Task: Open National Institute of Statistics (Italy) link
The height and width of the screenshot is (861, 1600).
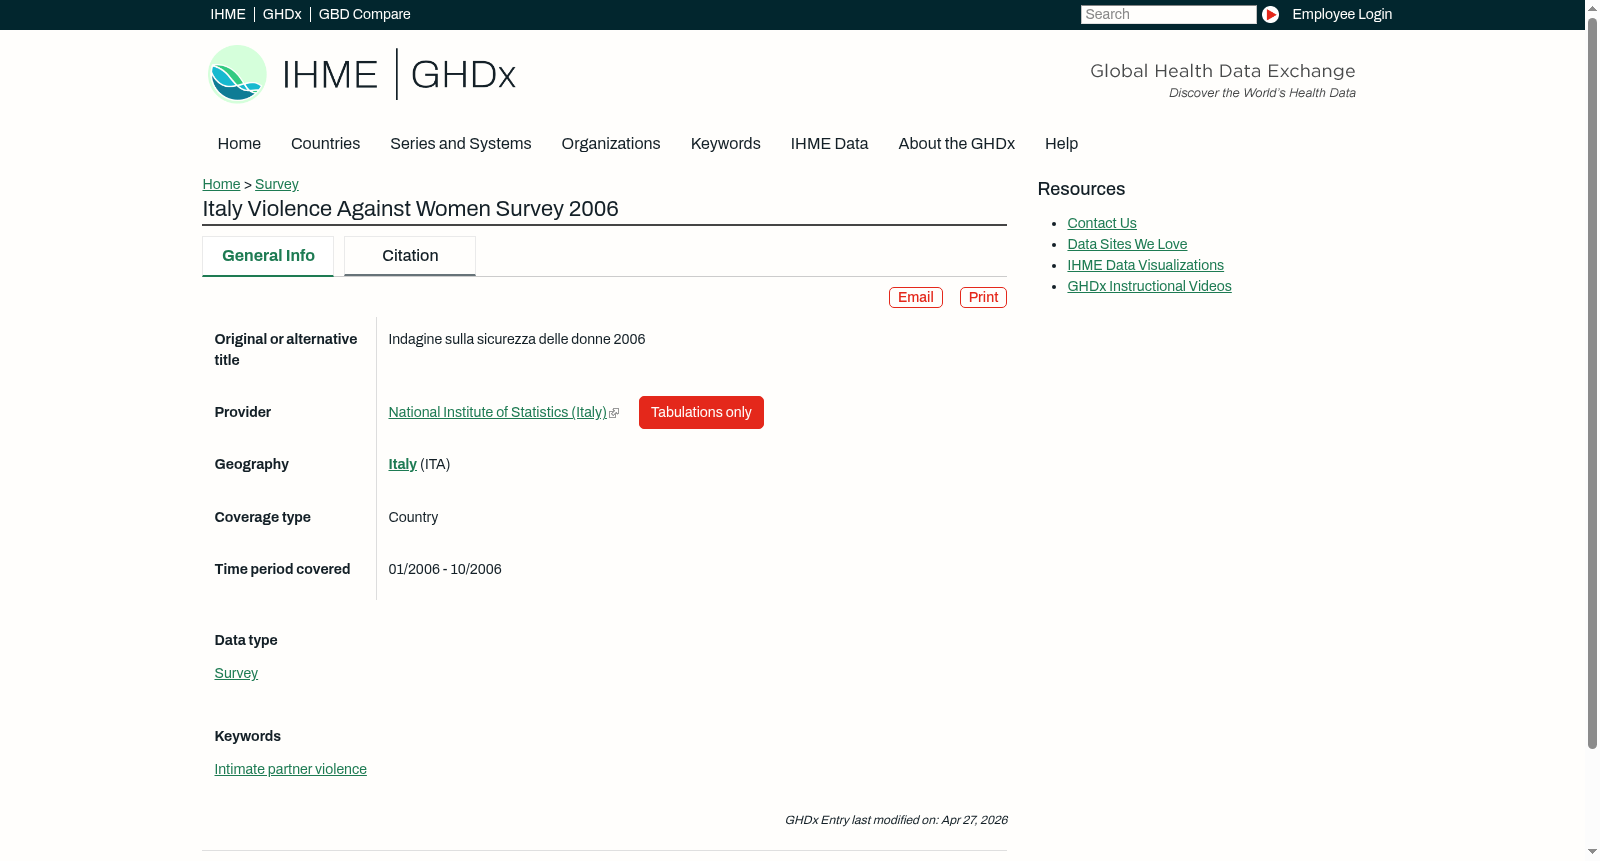Action: pyautogui.click(x=497, y=412)
